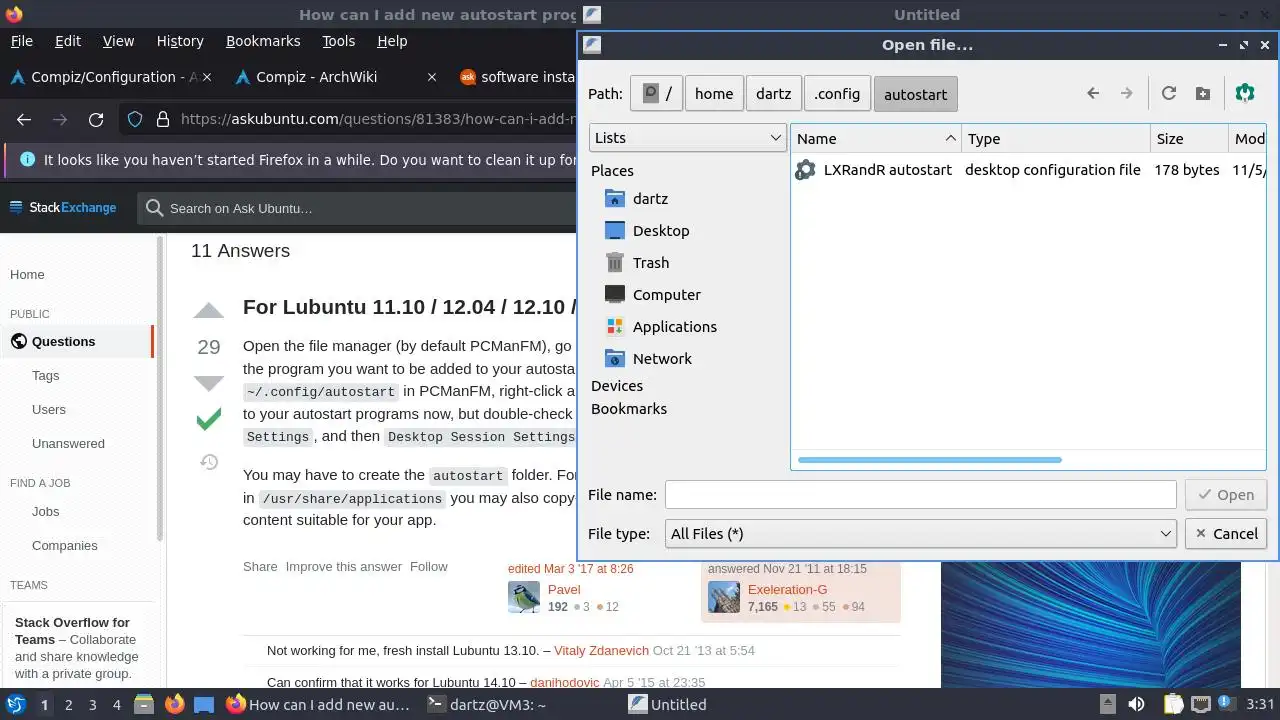Click the Open button in file dialog
The width and height of the screenshot is (1280, 720).
[x=1226, y=495]
